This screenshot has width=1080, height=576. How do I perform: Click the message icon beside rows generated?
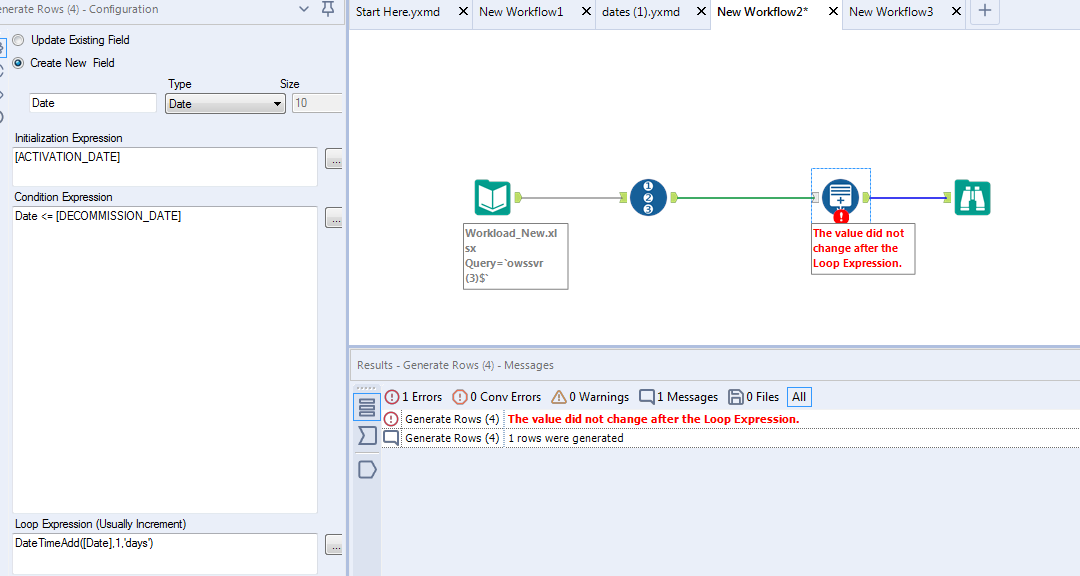point(391,438)
